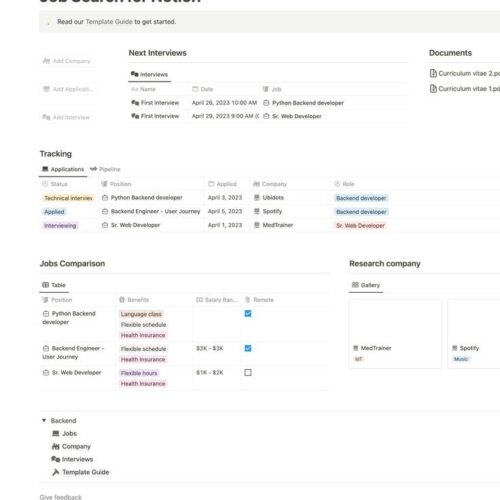
Task: Select the Gallery tab in Research company
Action: pos(366,285)
